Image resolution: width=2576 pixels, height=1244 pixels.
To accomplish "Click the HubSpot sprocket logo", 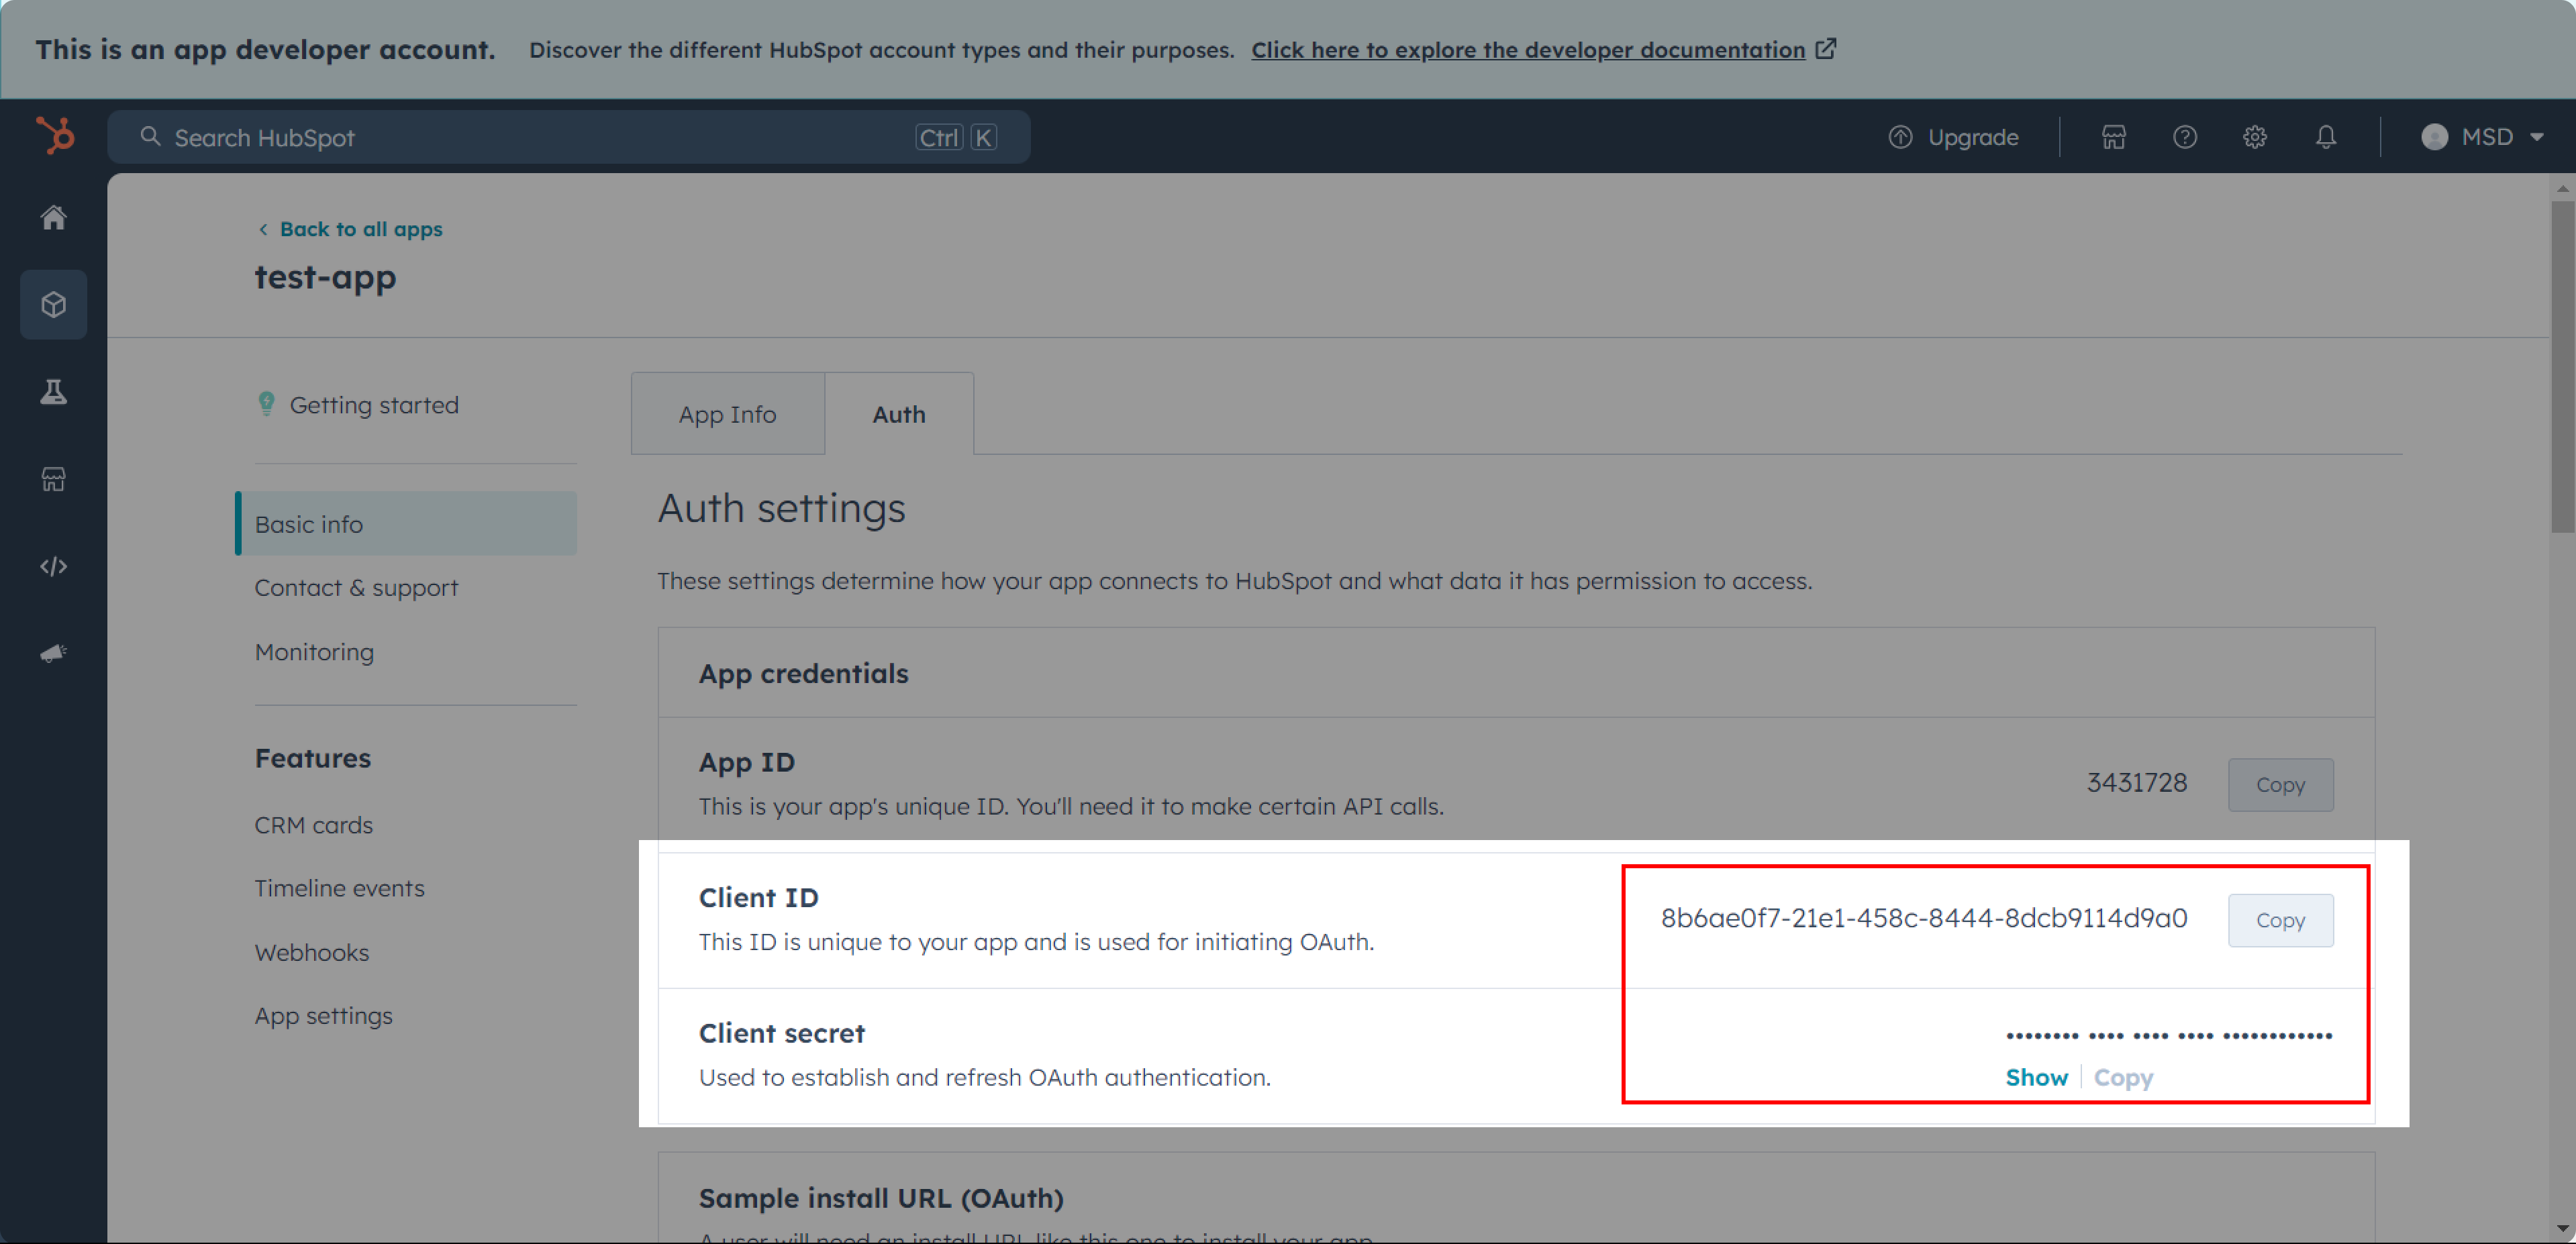I will (55, 136).
